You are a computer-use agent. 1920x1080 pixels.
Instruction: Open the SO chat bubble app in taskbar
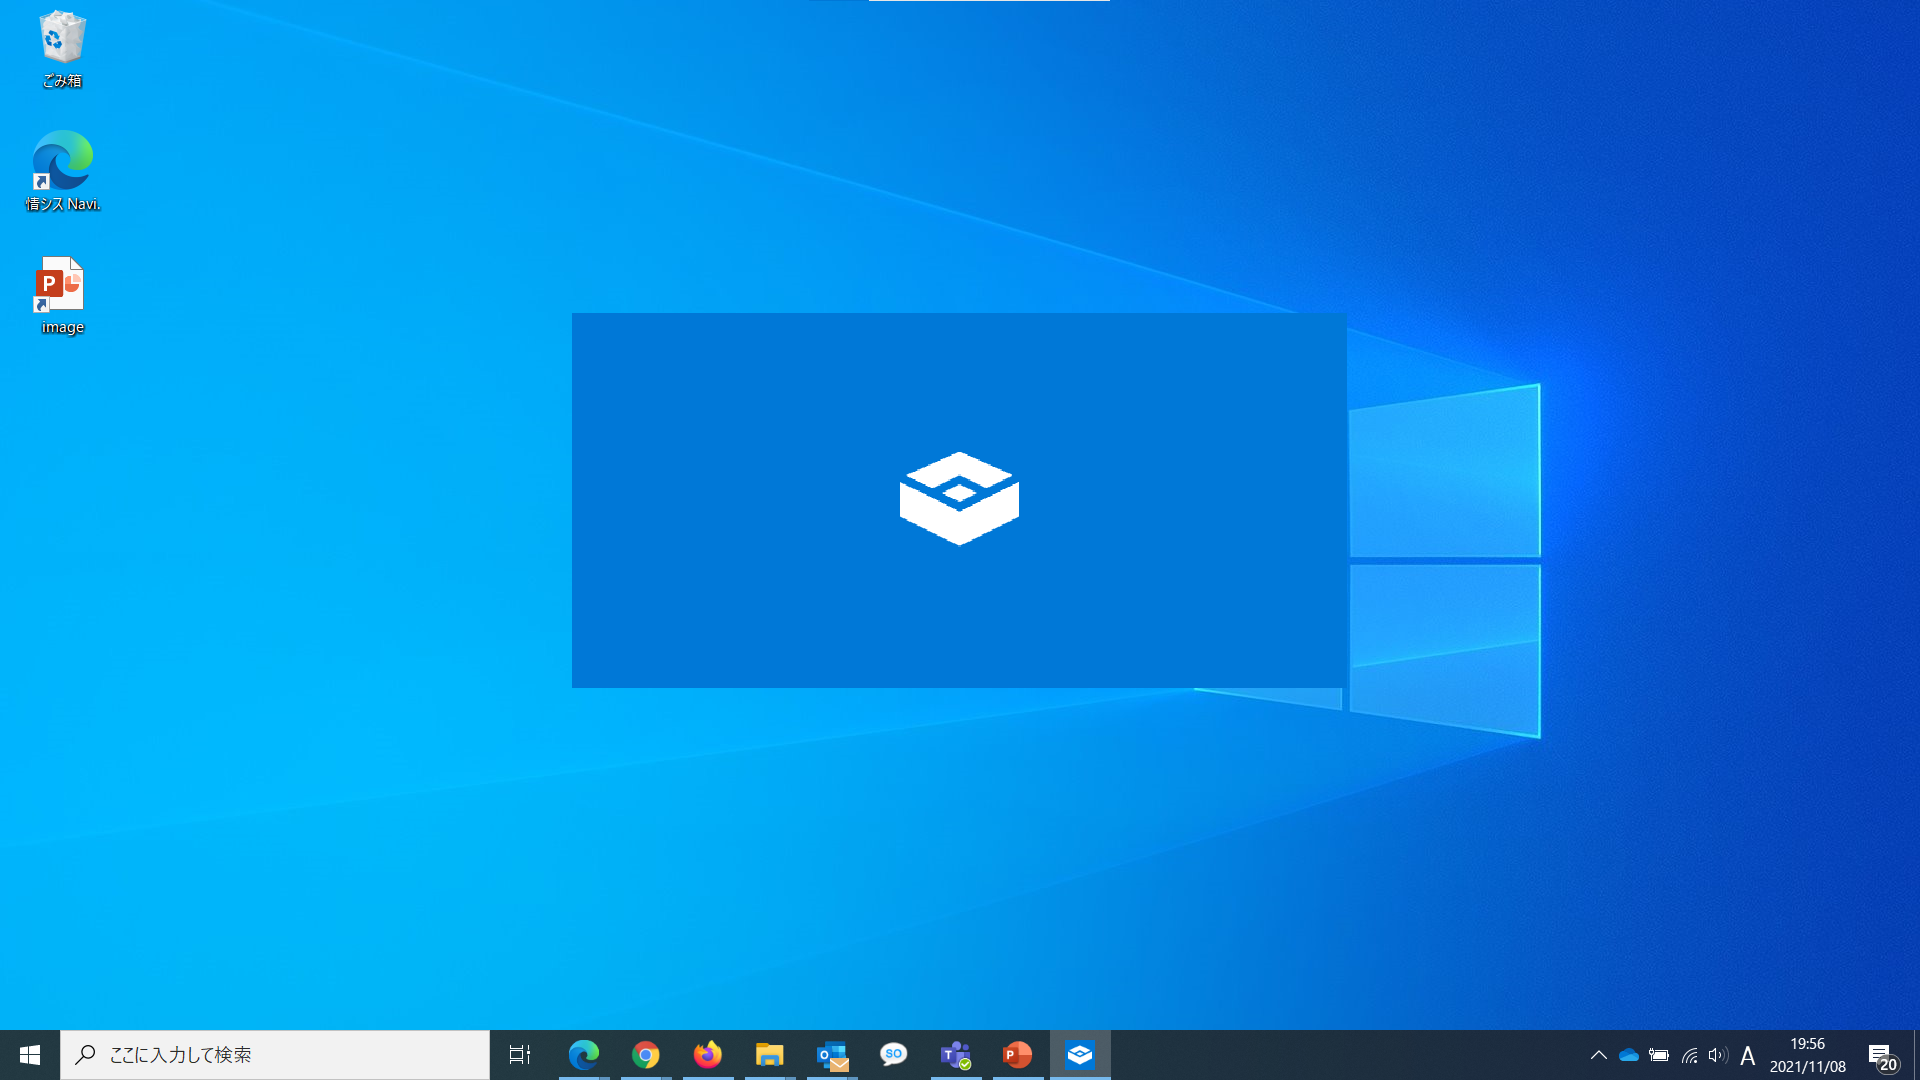click(894, 1055)
